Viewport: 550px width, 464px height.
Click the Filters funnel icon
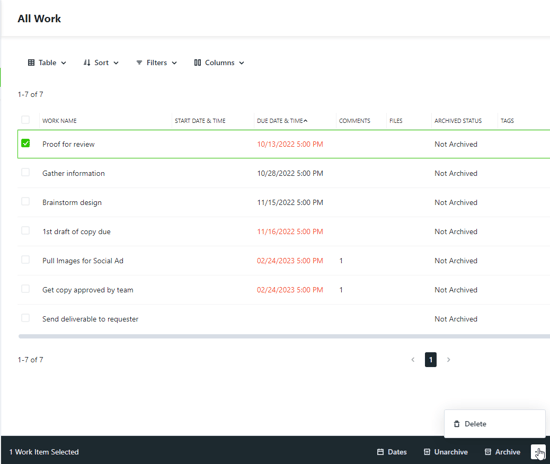139,62
